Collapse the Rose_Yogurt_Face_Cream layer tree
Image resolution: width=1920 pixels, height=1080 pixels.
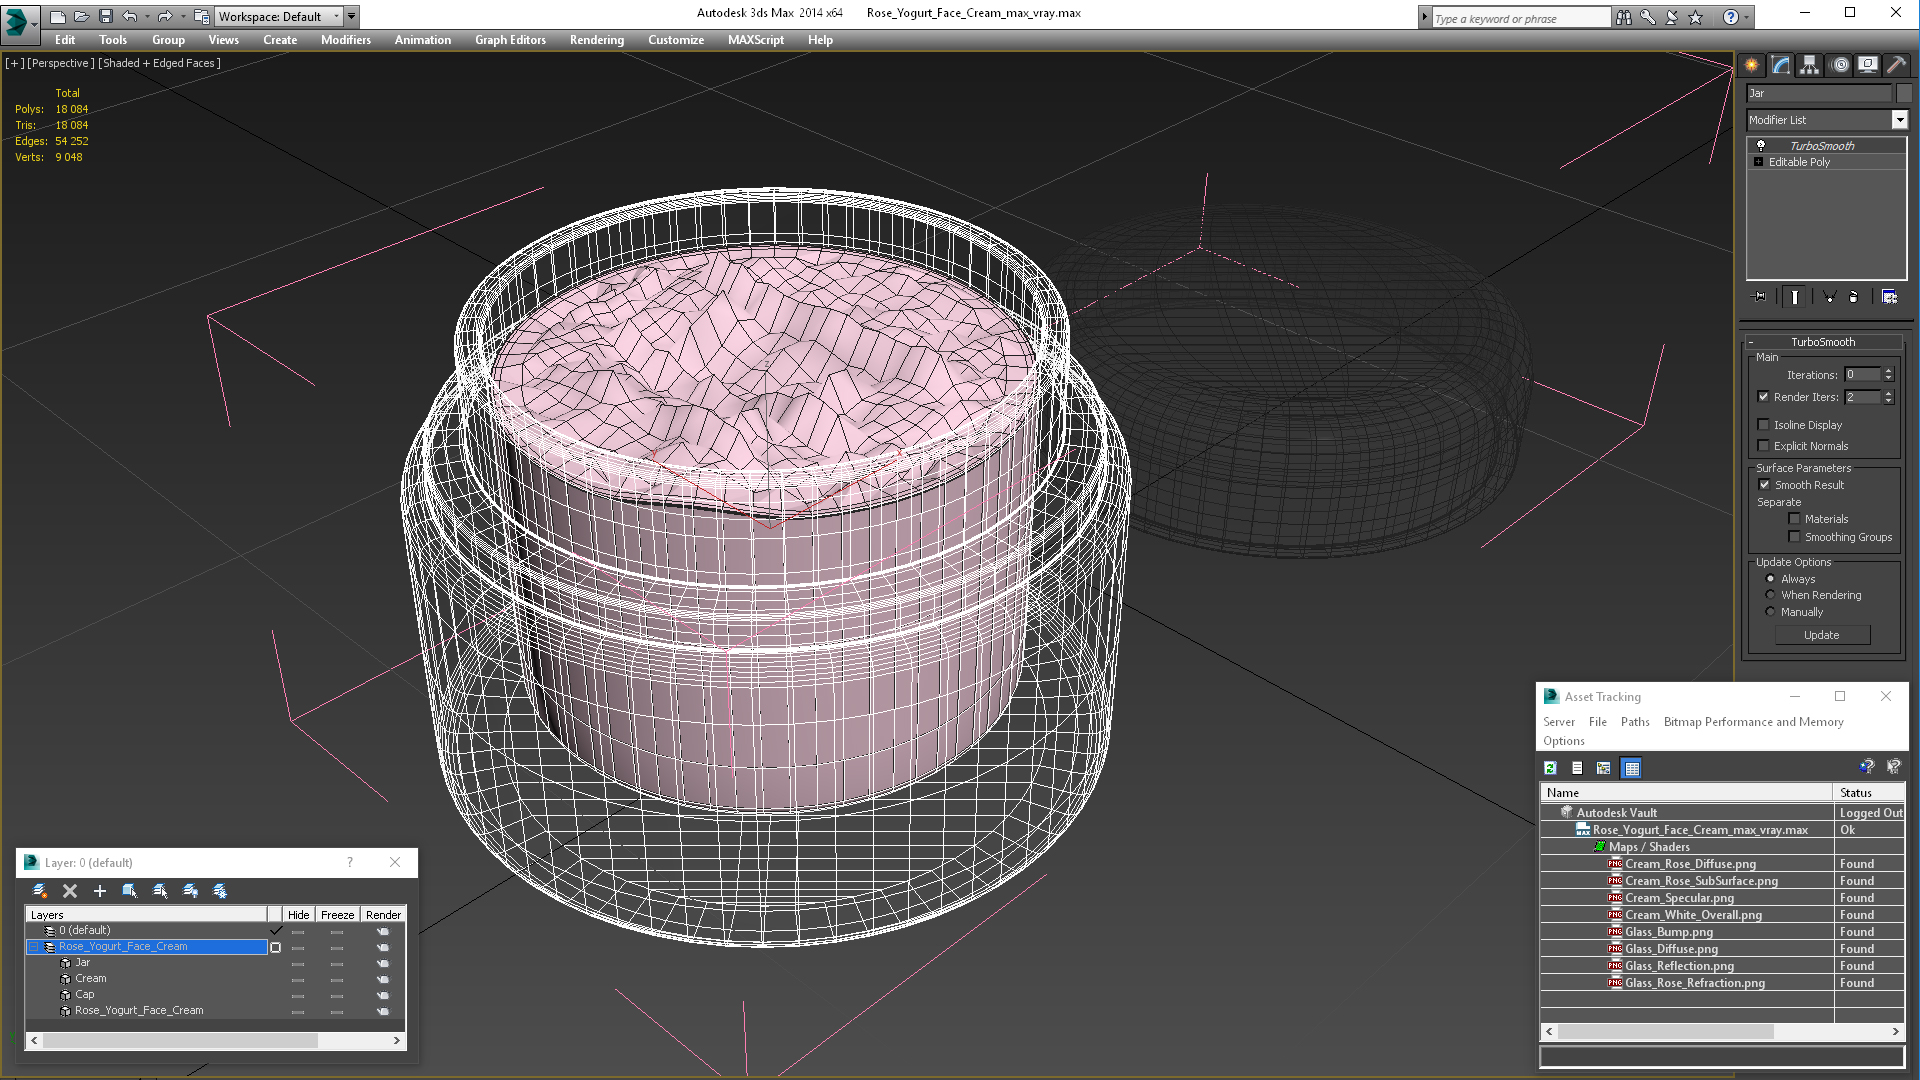(33, 947)
